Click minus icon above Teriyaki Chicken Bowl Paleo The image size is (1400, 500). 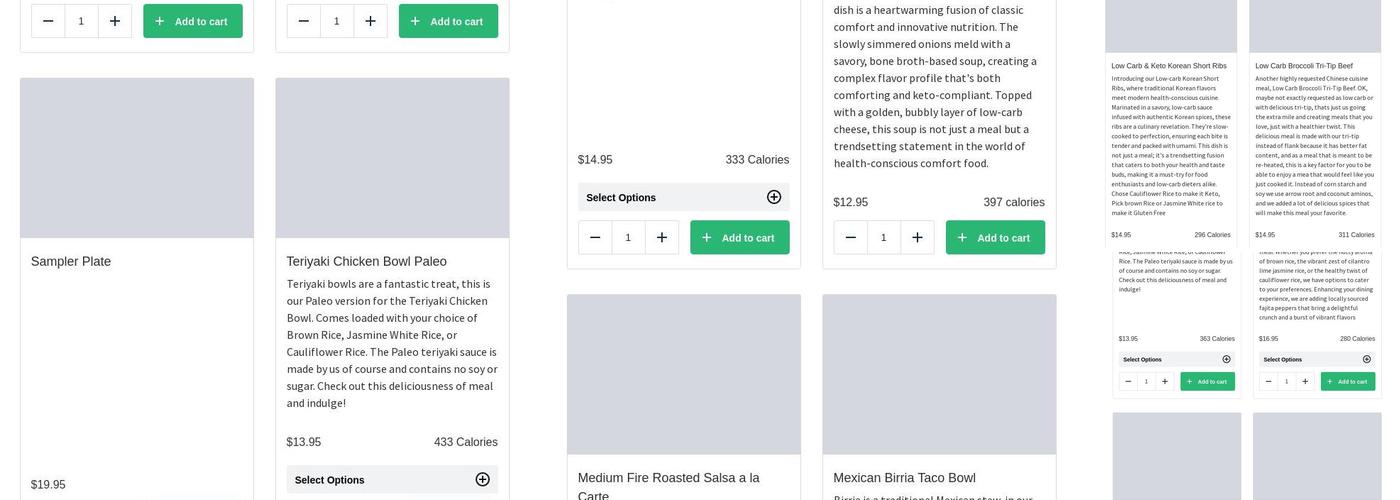click(304, 21)
